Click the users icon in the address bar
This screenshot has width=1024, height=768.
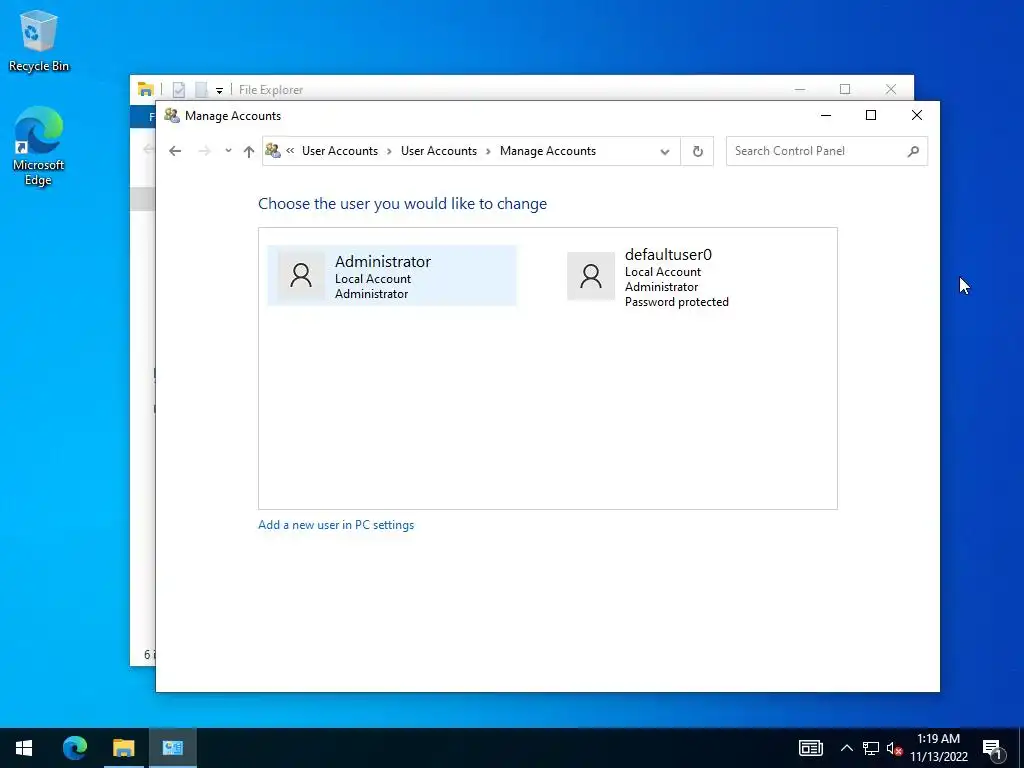point(273,151)
